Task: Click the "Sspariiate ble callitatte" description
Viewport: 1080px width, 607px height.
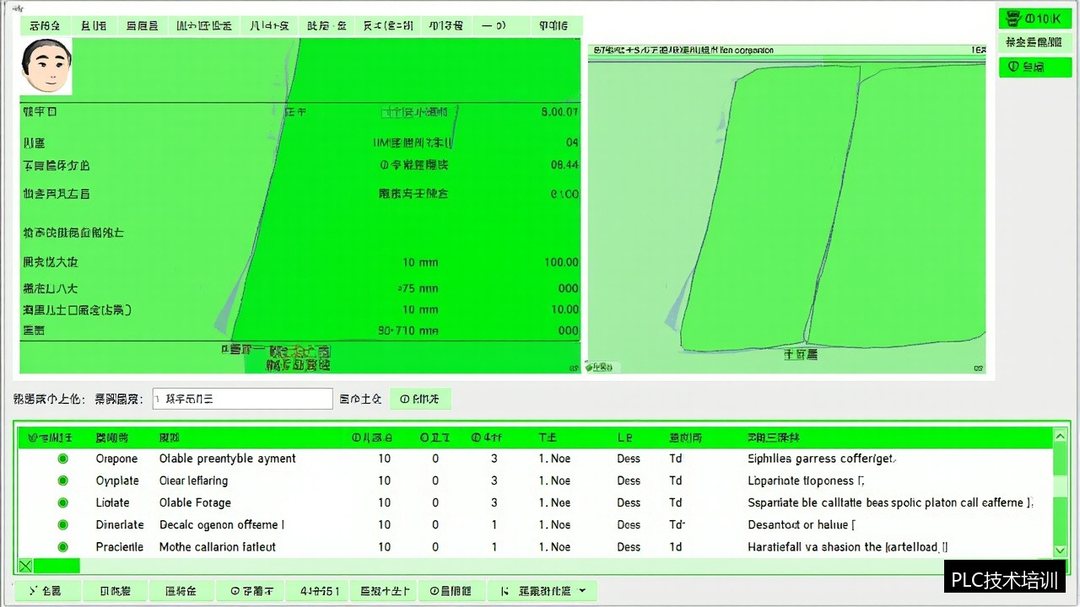Action: coord(890,503)
